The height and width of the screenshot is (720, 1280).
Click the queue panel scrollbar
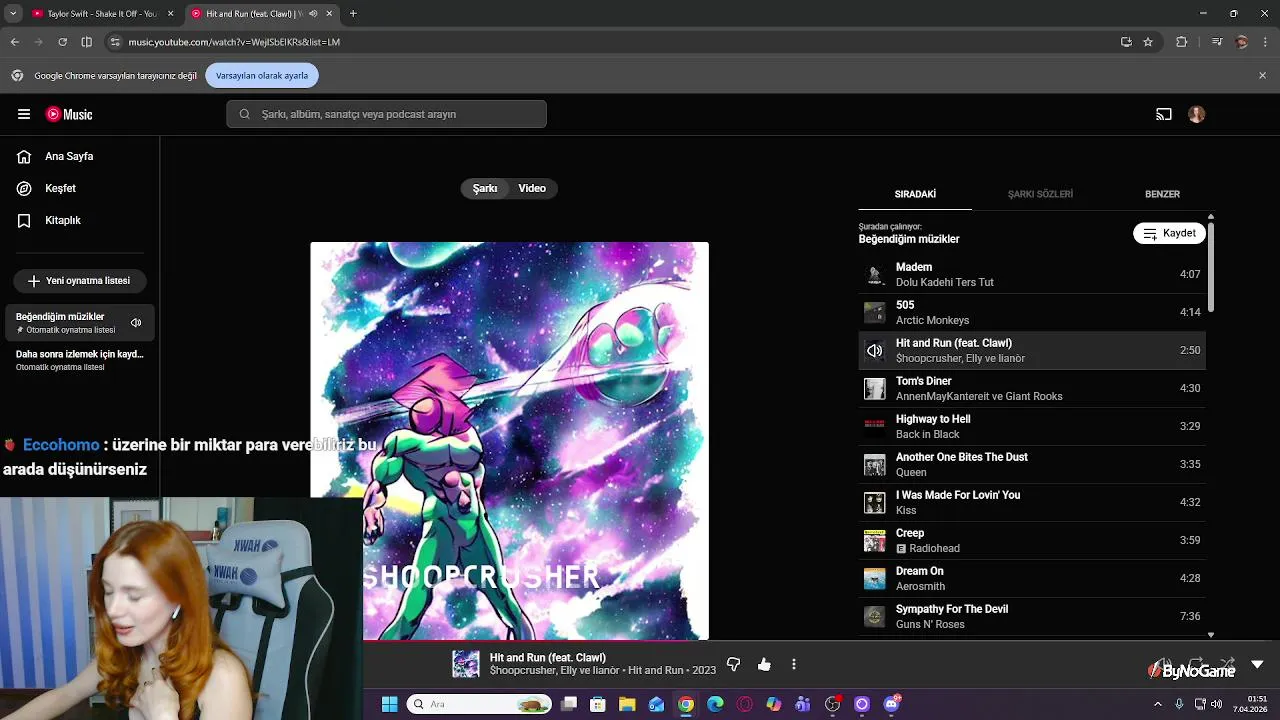point(1210,265)
